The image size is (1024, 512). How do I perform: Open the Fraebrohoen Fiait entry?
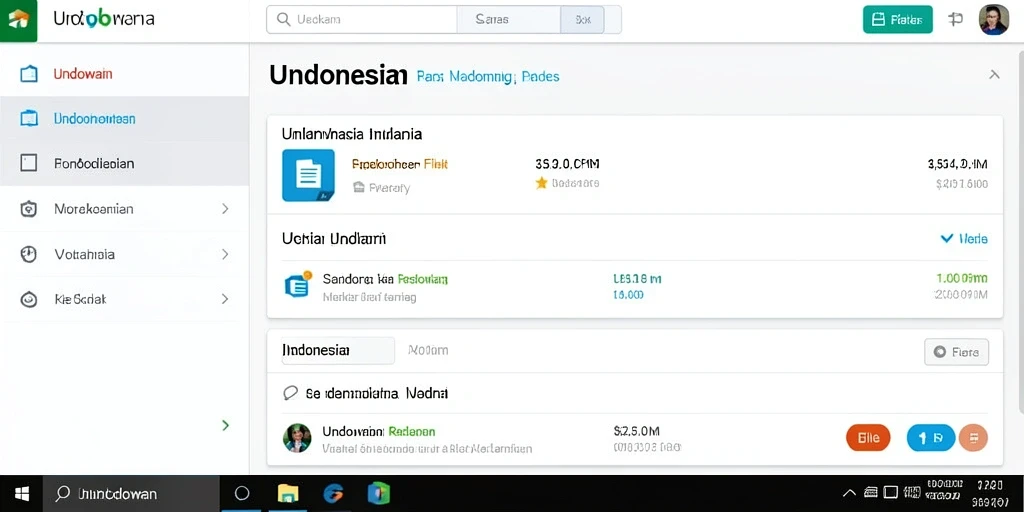pos(400,164)
